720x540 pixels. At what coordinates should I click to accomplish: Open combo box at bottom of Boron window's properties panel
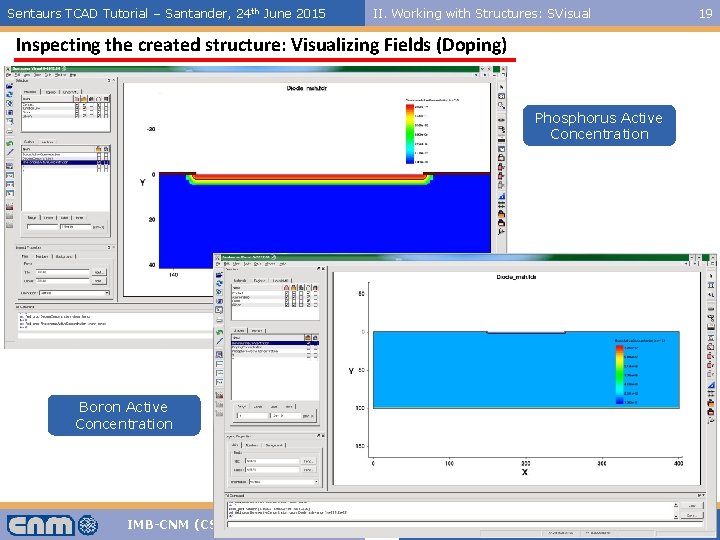click(x=284, y=482)
